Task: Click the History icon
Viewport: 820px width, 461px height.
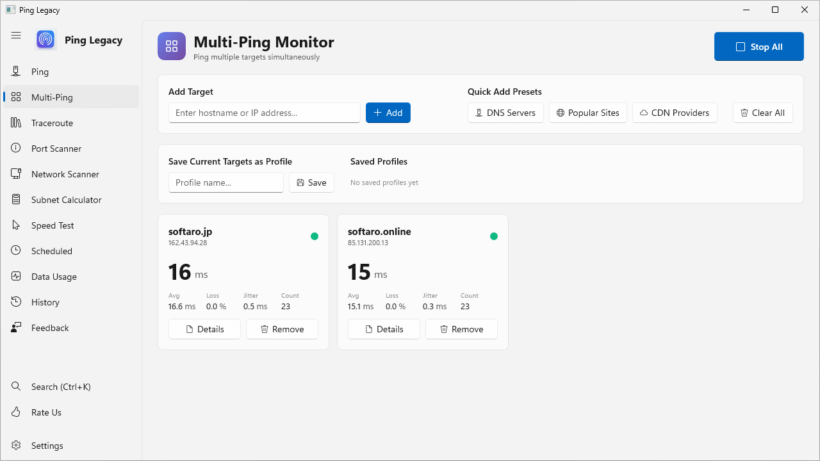Action: click(x=16, y=302)
